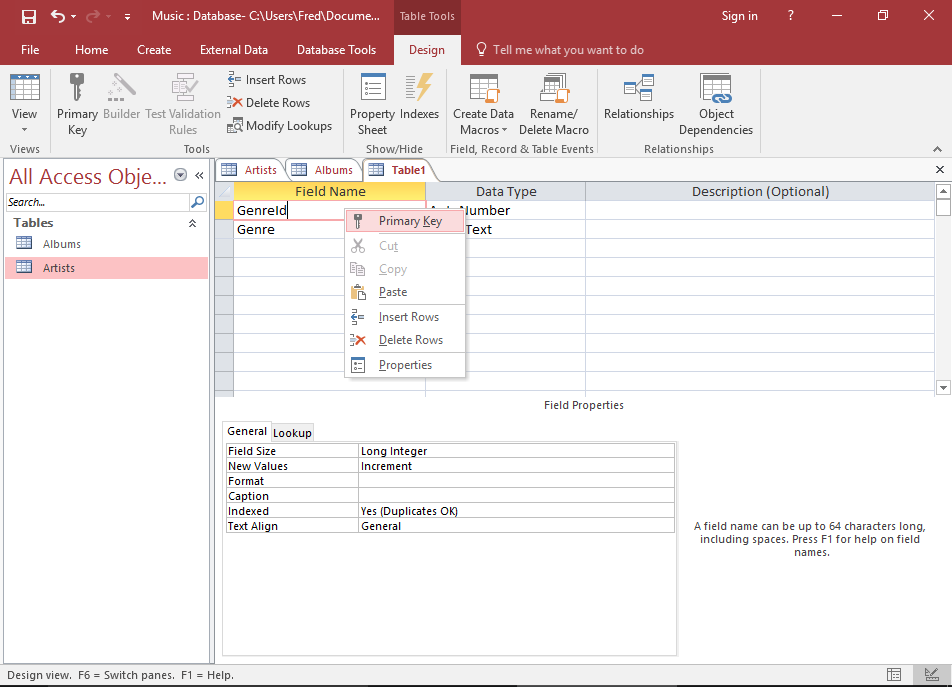
Task: Open Customize Quick Access Toolbar arrow
Action: click(127, 17)
